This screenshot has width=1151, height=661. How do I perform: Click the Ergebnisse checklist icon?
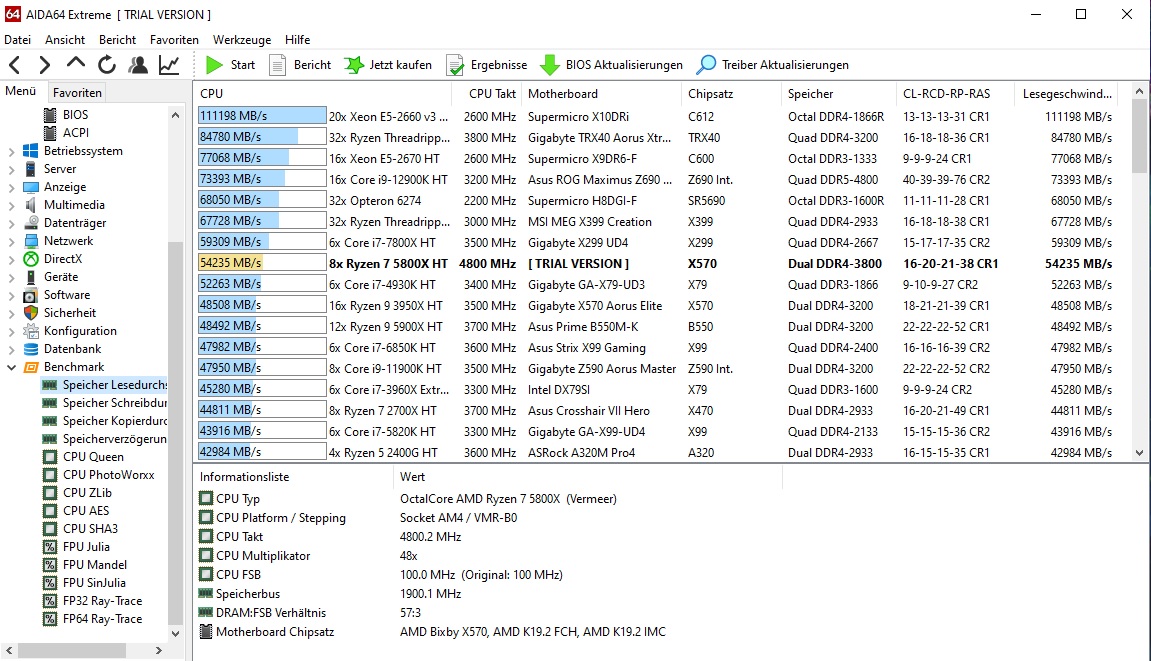(x=455, y=65)
